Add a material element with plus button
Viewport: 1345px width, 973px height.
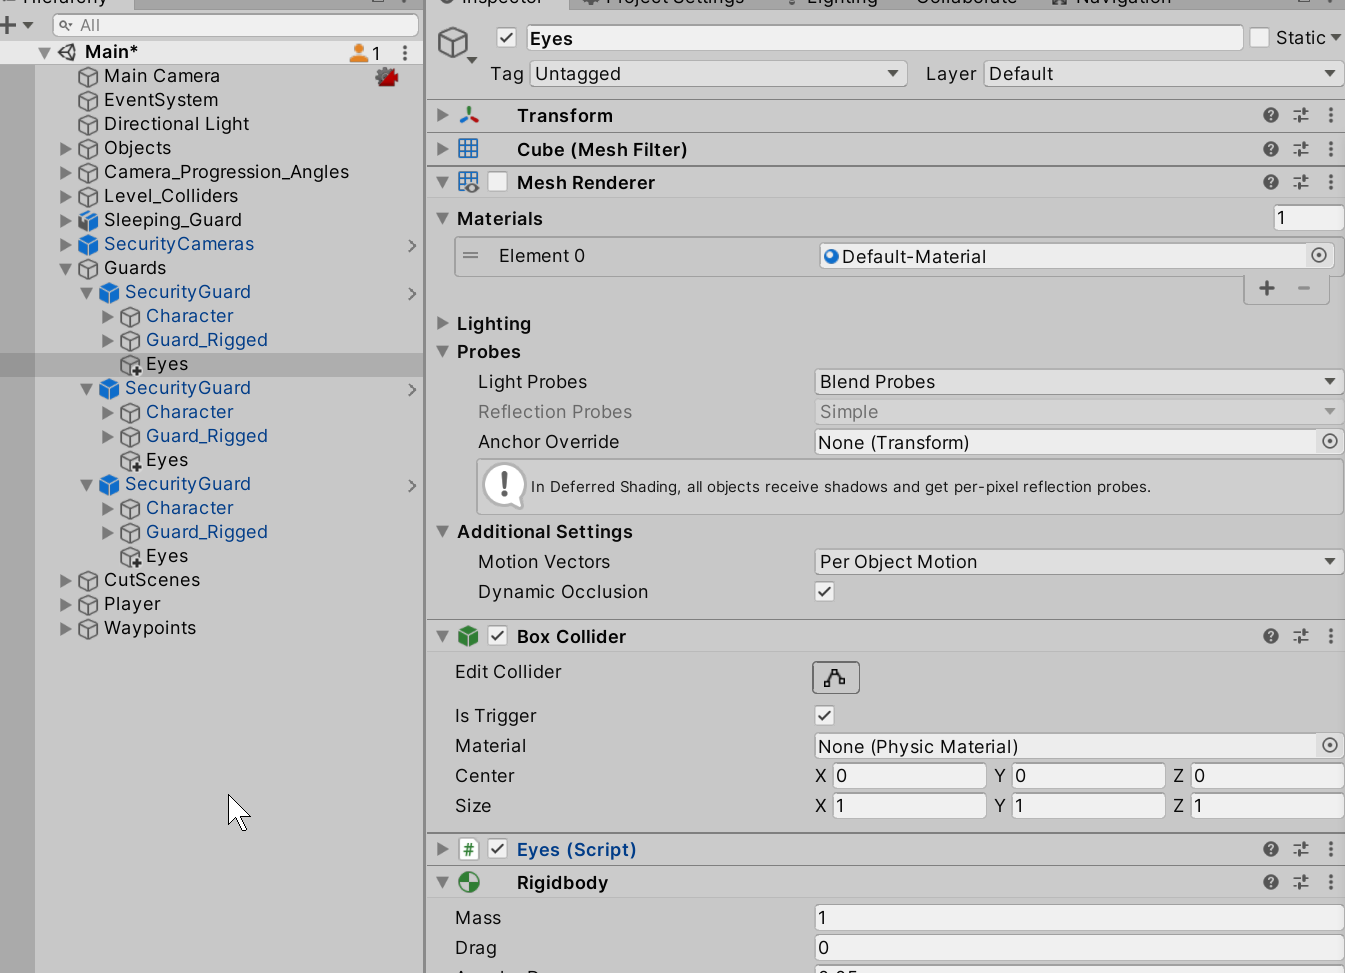pyautogui.click(x=1267, y=288)
